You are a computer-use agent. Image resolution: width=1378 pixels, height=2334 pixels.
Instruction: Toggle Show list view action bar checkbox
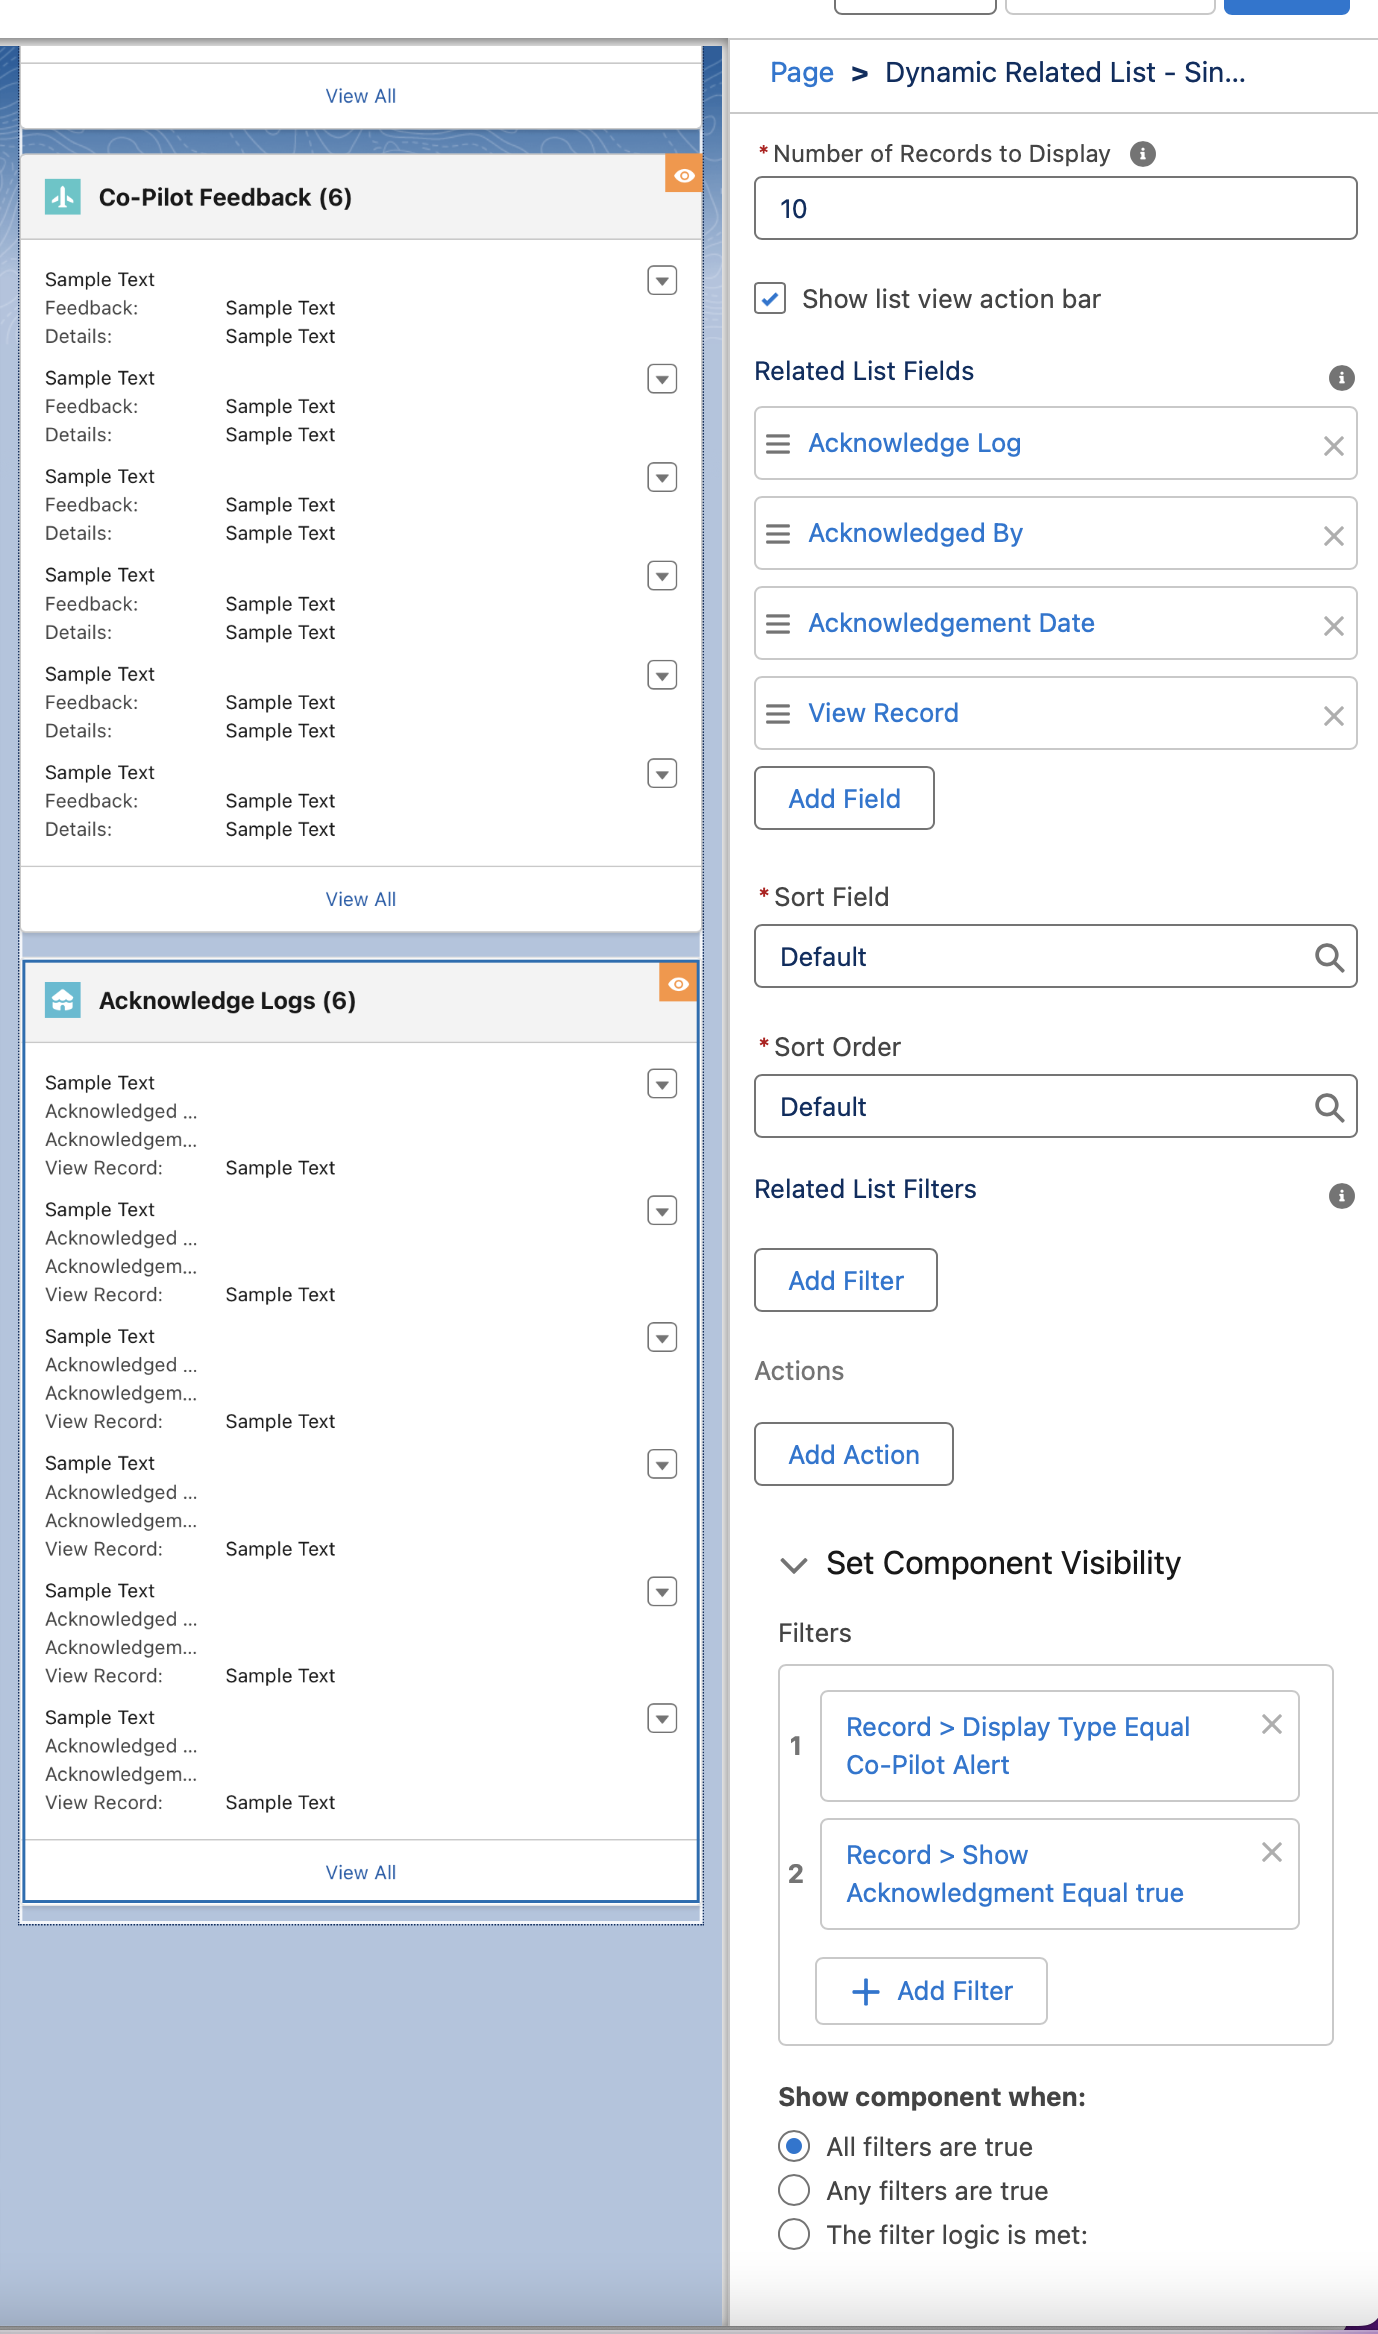click(x=770, y=298)
